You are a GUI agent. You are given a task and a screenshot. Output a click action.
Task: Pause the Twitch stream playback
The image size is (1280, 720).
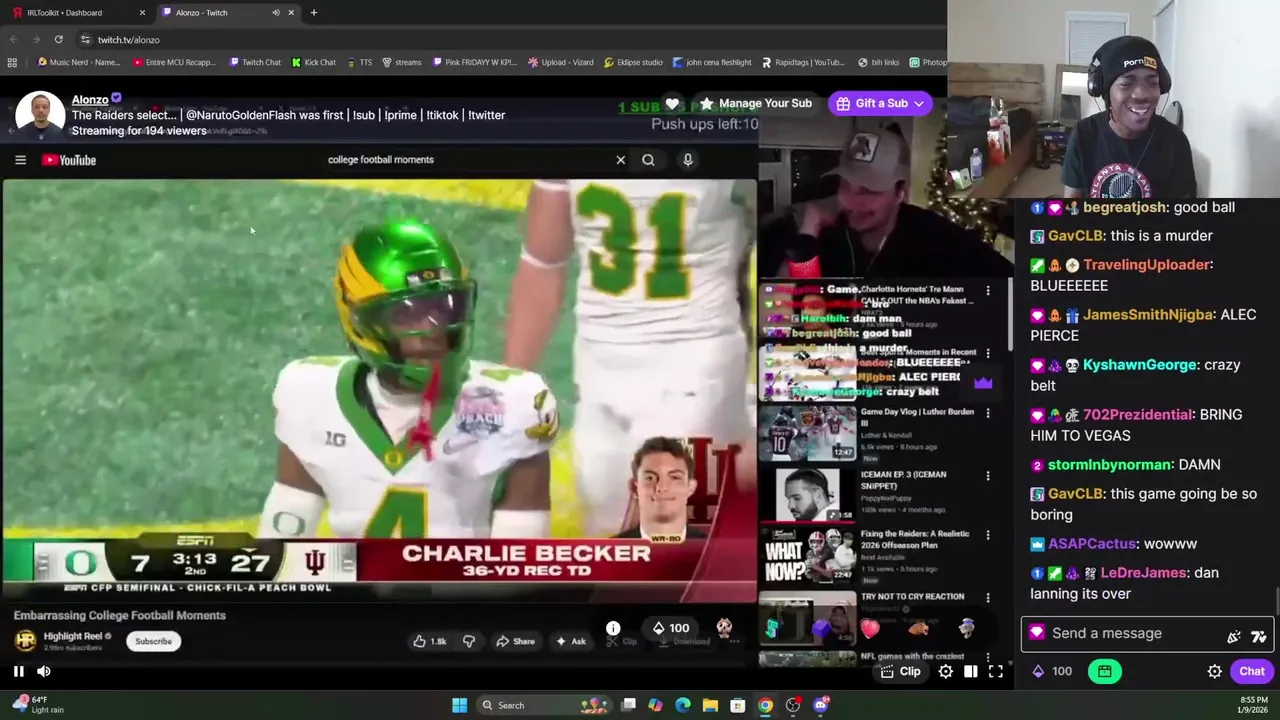[18, 672]
